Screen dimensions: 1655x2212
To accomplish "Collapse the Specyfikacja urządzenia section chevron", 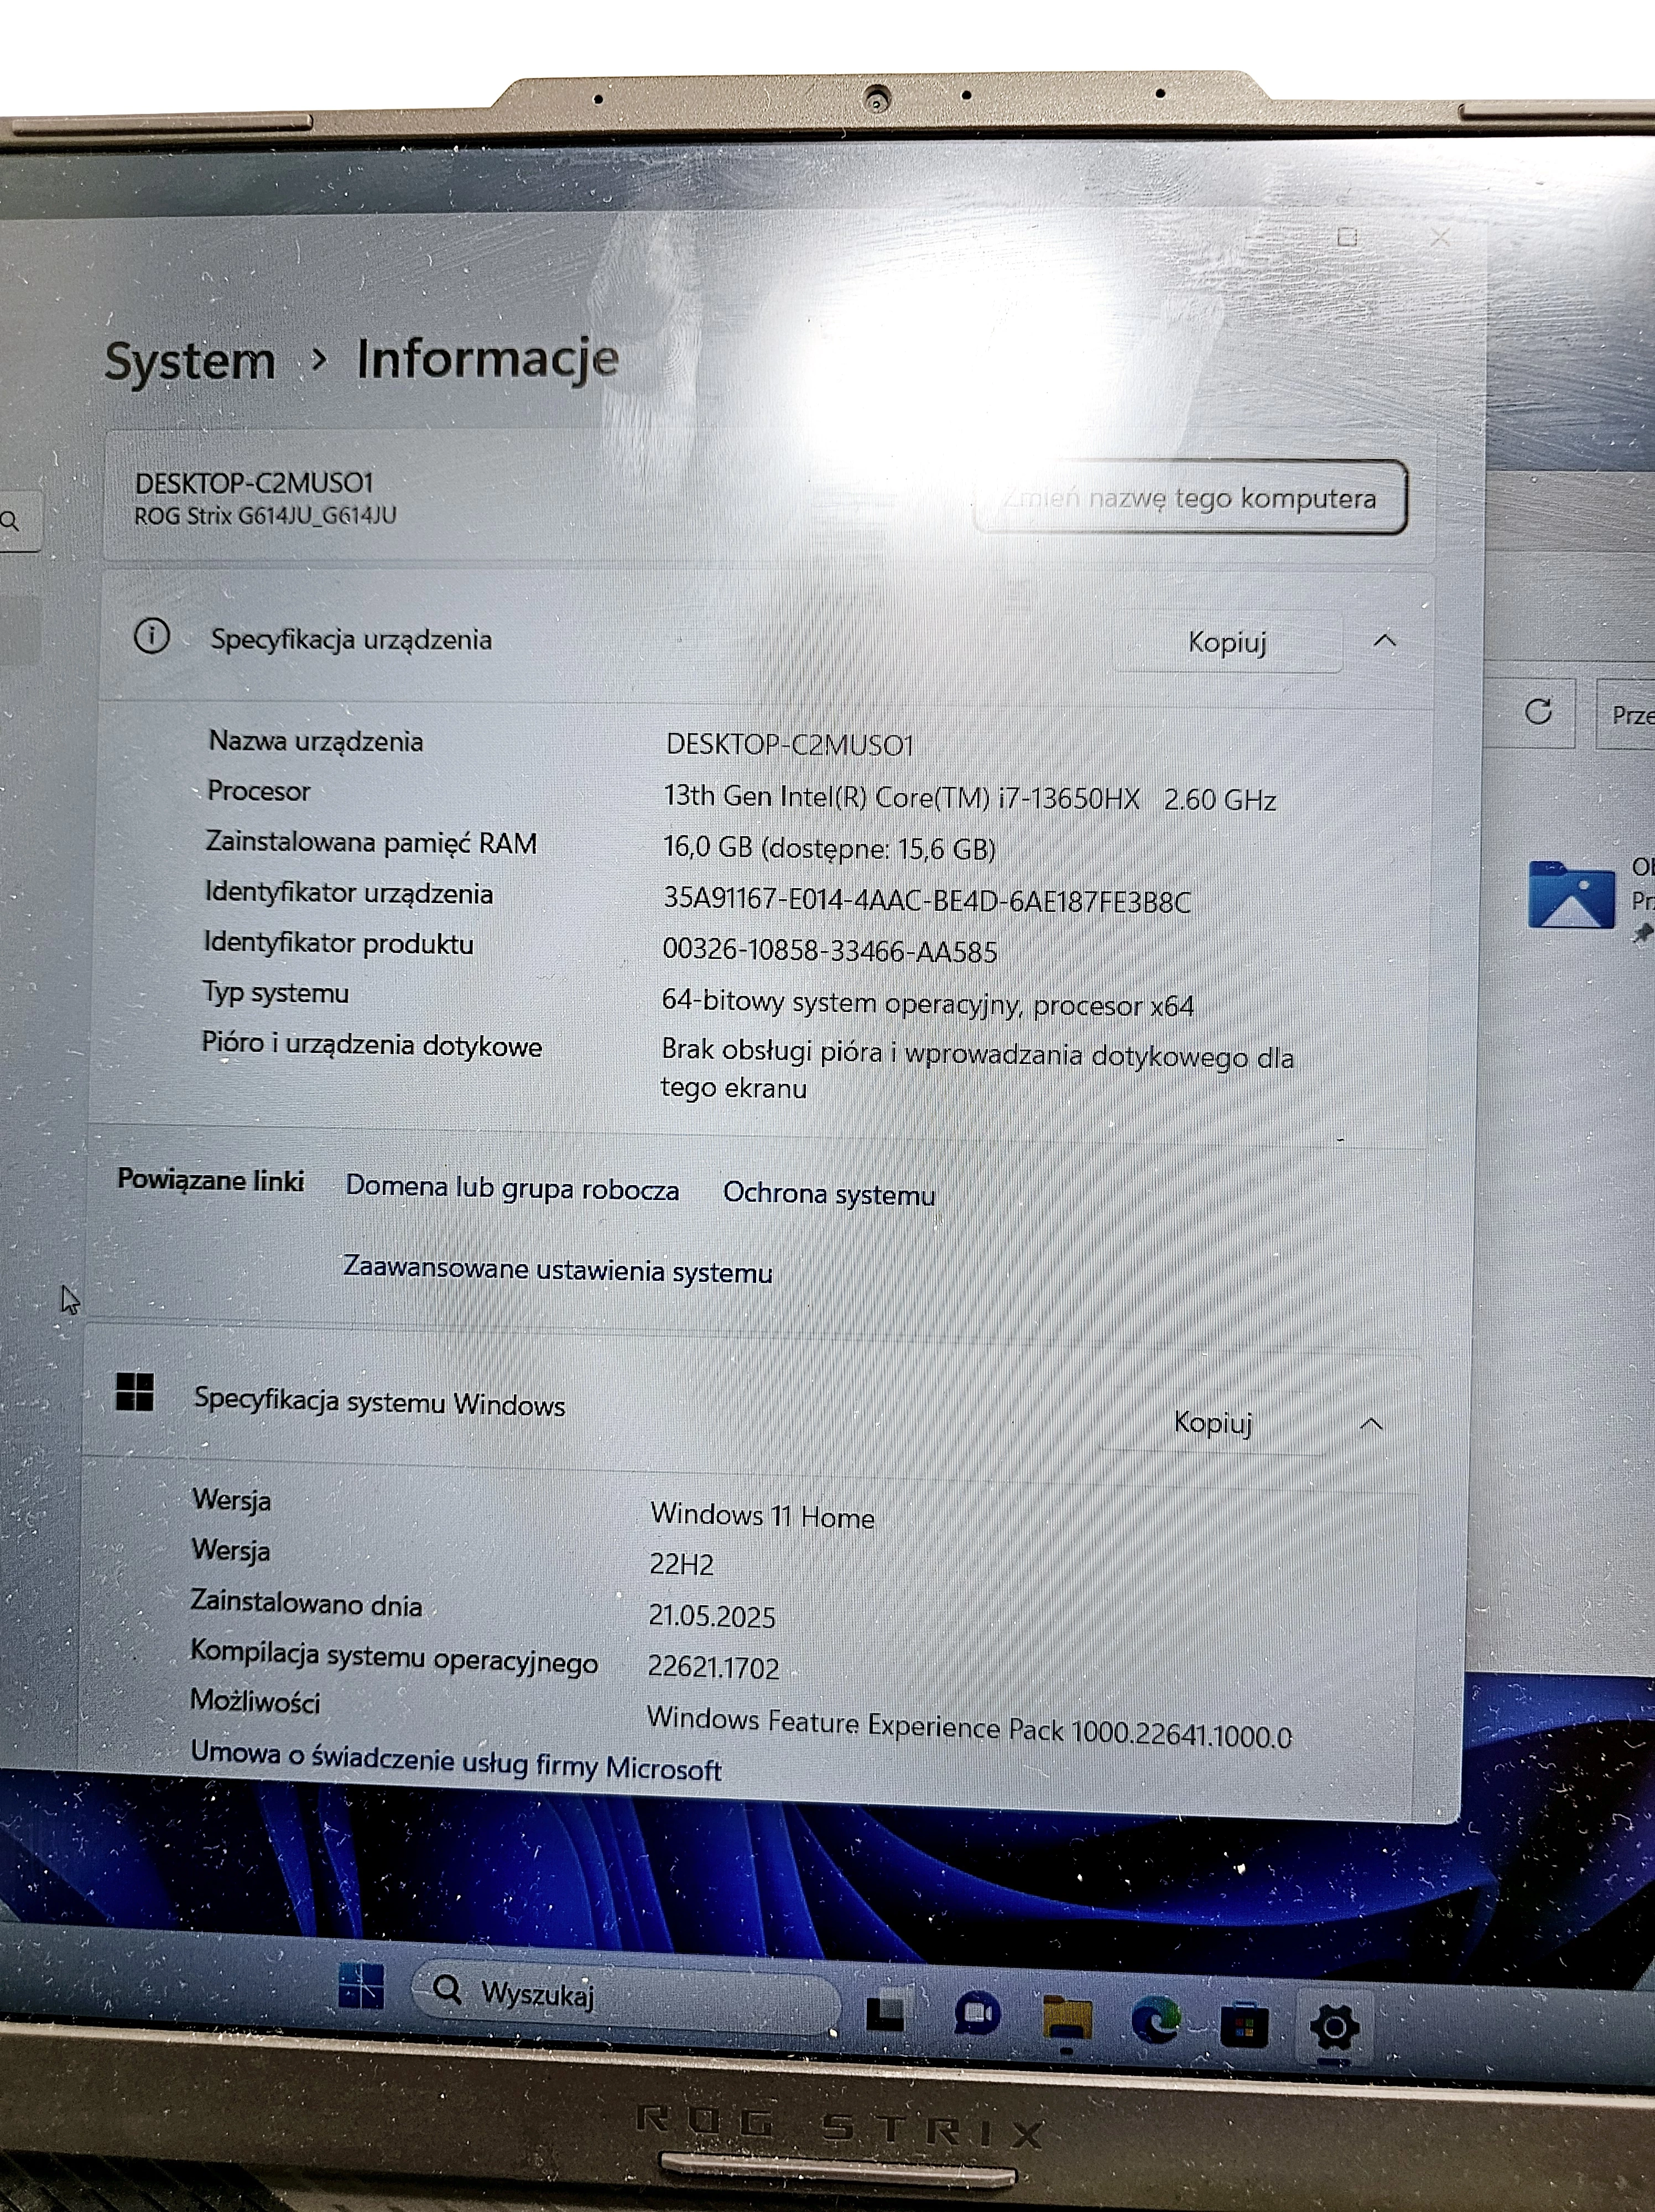I will 1385,640.
